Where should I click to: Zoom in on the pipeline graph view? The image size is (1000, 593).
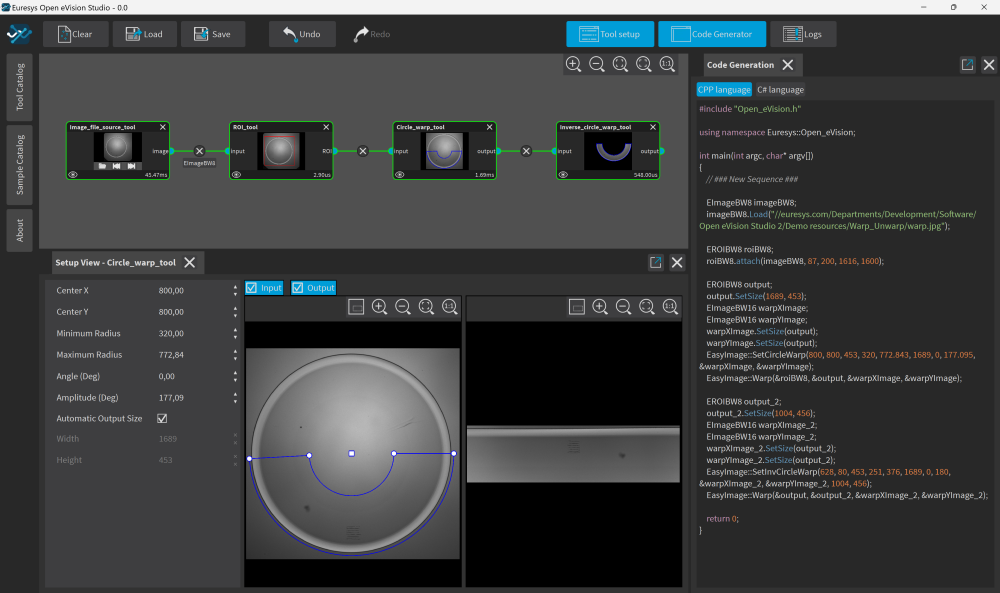click(x=573, y=64)
